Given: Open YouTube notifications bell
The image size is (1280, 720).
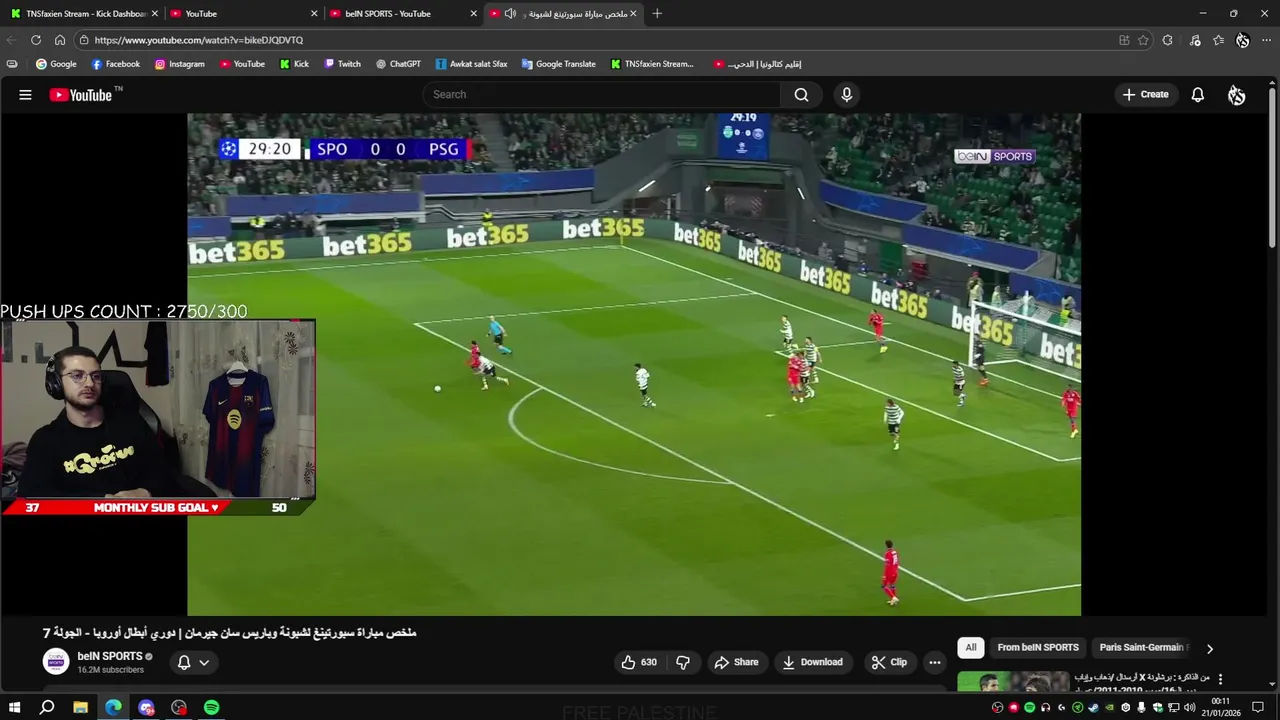Looking at the screenshot, I should coord(1197,95).
